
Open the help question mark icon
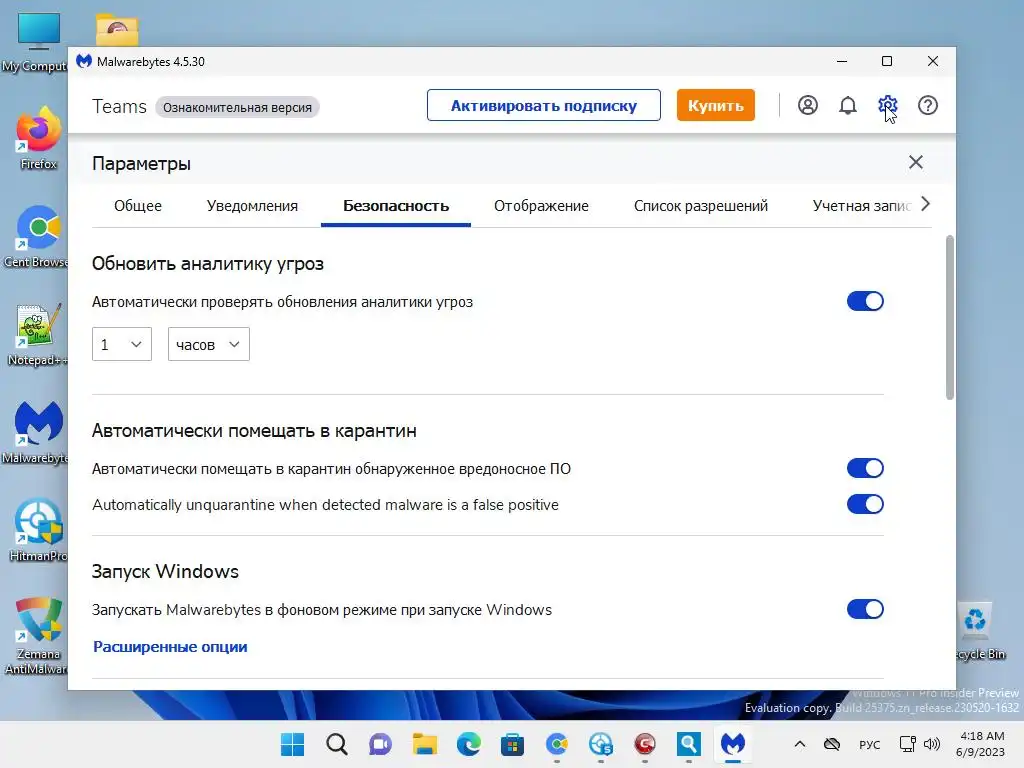click(x=927, y=105)
